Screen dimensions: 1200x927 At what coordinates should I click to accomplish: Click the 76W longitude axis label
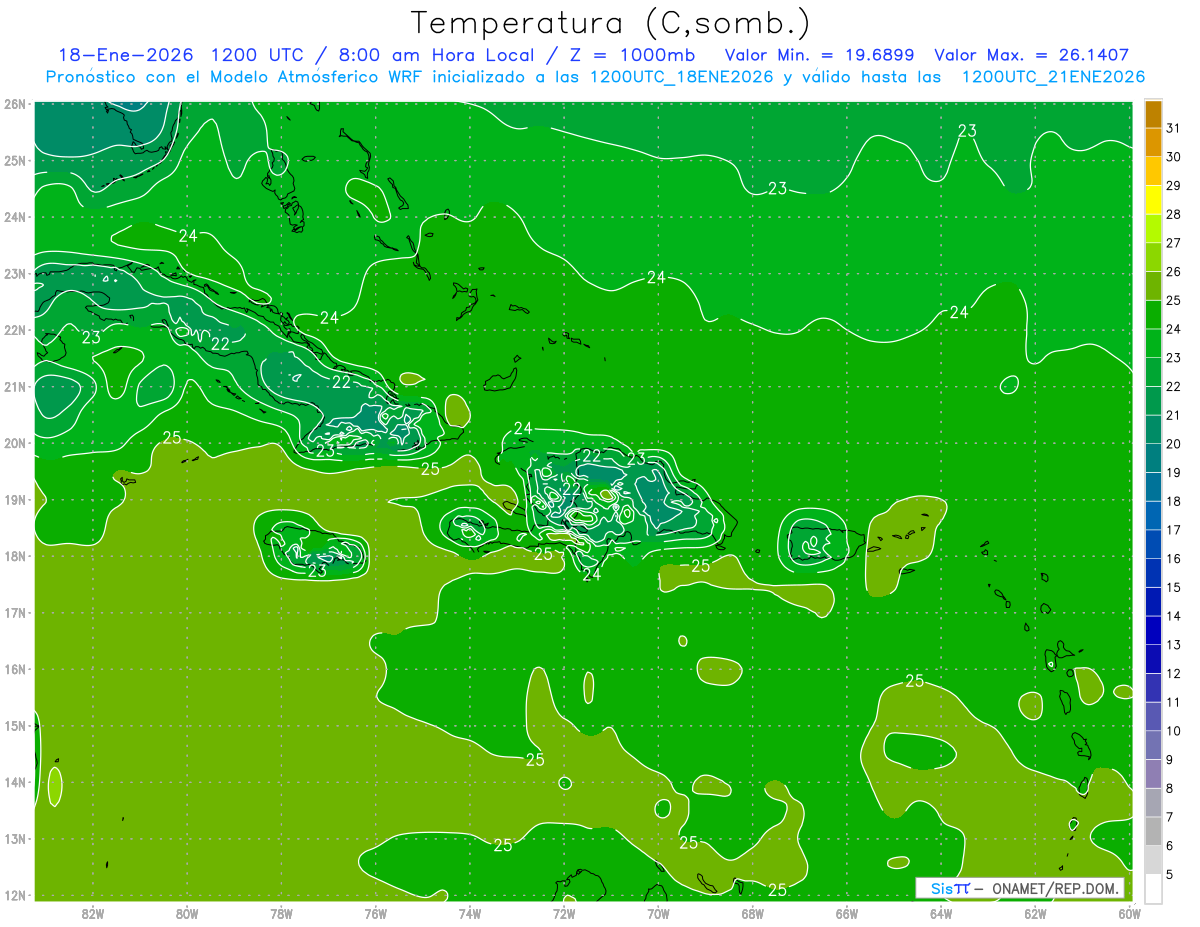[375, 913]
